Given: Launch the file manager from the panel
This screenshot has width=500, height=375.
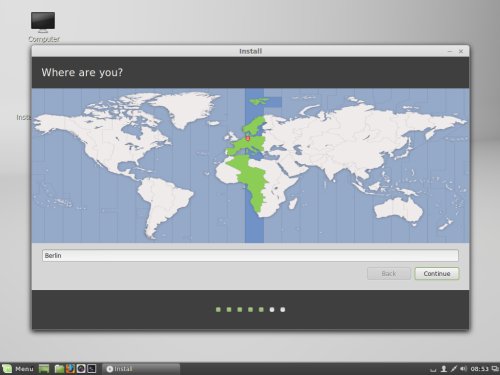Looking at the screenshot, I should tap(59, 369).
